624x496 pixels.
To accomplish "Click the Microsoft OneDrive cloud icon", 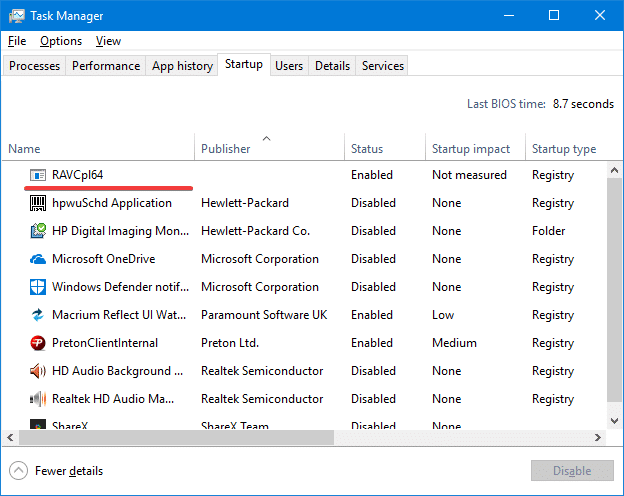I will 38,259.
